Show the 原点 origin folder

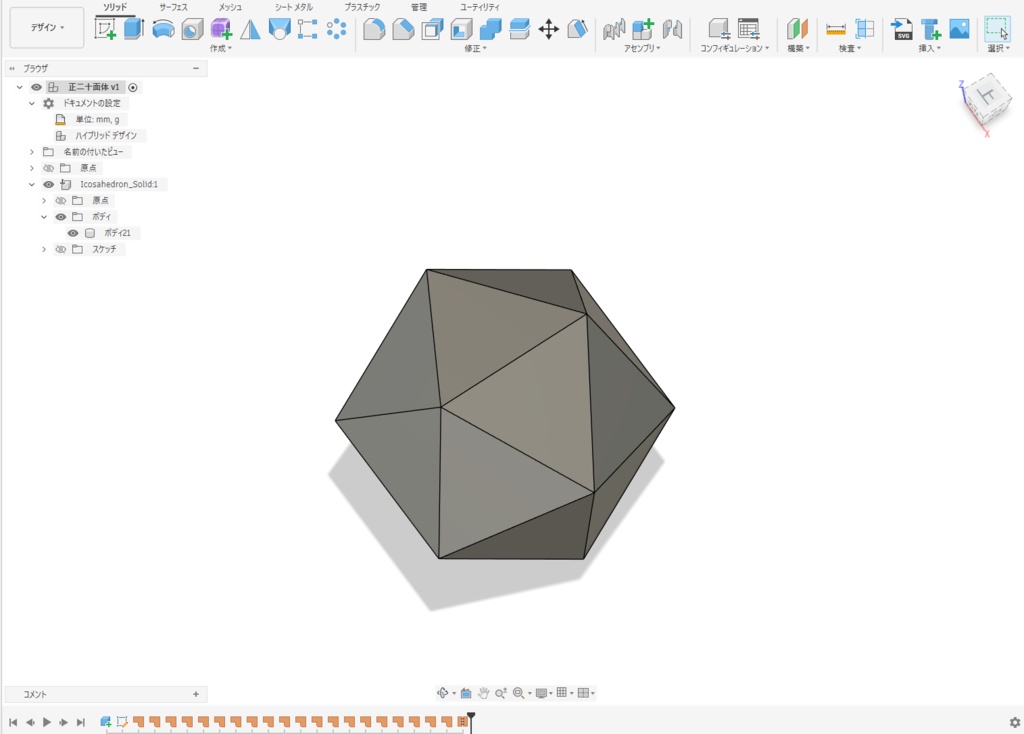click(48, 168)
